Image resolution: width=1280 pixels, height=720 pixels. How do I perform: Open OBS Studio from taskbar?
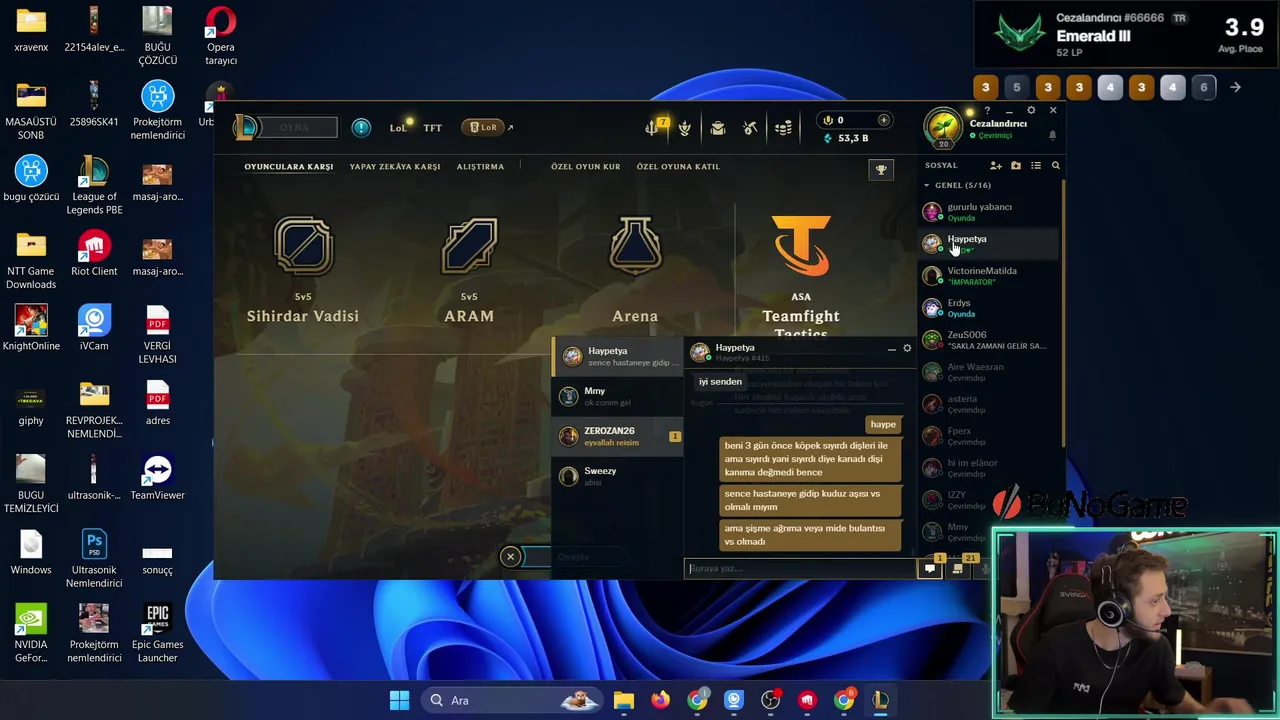(771, 700)
